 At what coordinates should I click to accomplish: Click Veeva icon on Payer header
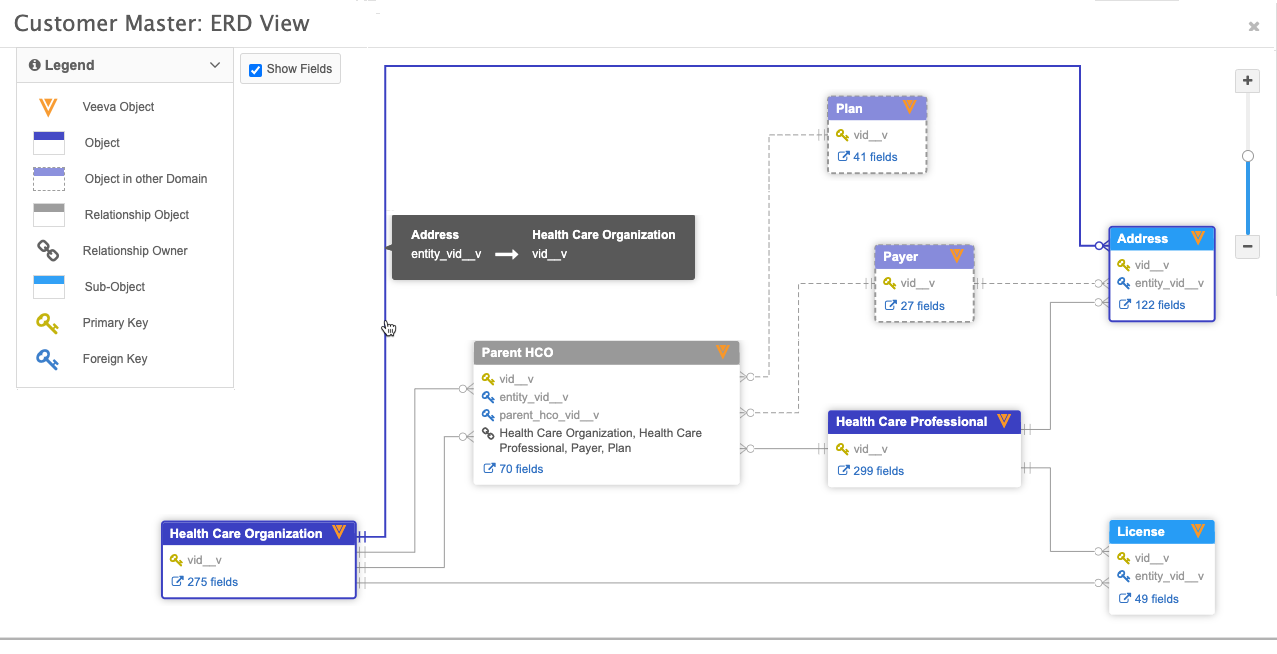[957, 256]
